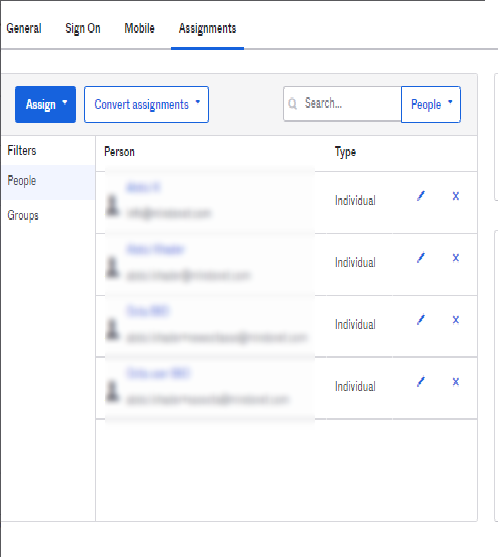
Task: Select the Assignments tab
Action: [207, 28]
